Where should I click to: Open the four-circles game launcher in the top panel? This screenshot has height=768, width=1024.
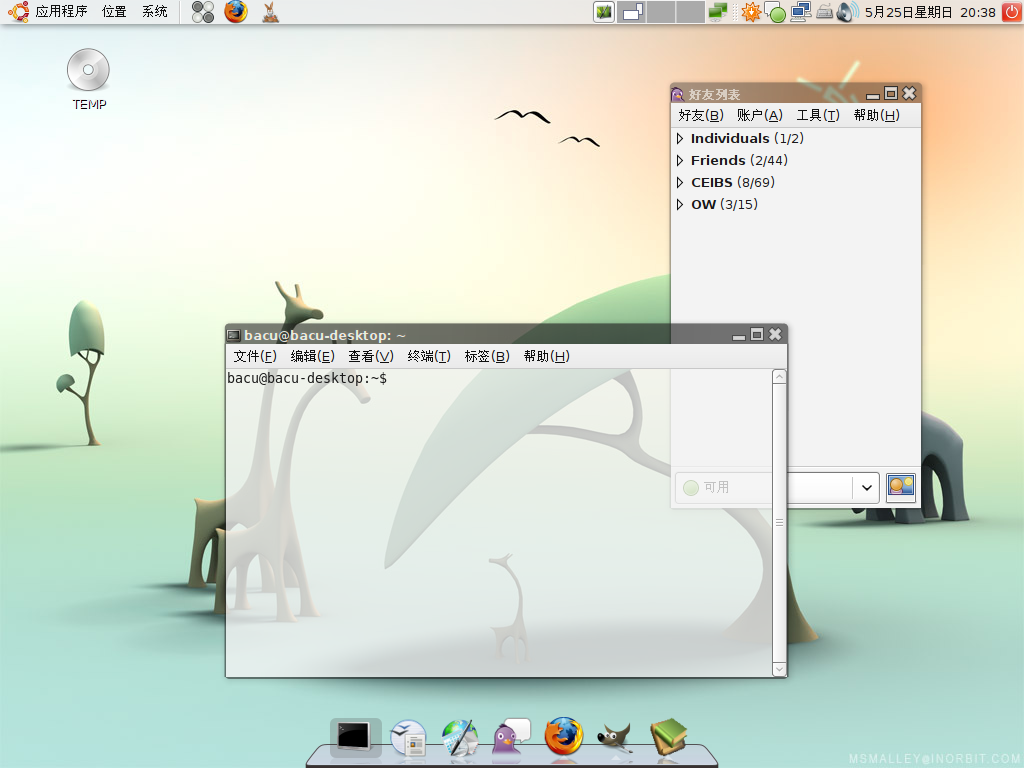coord(202,12)
